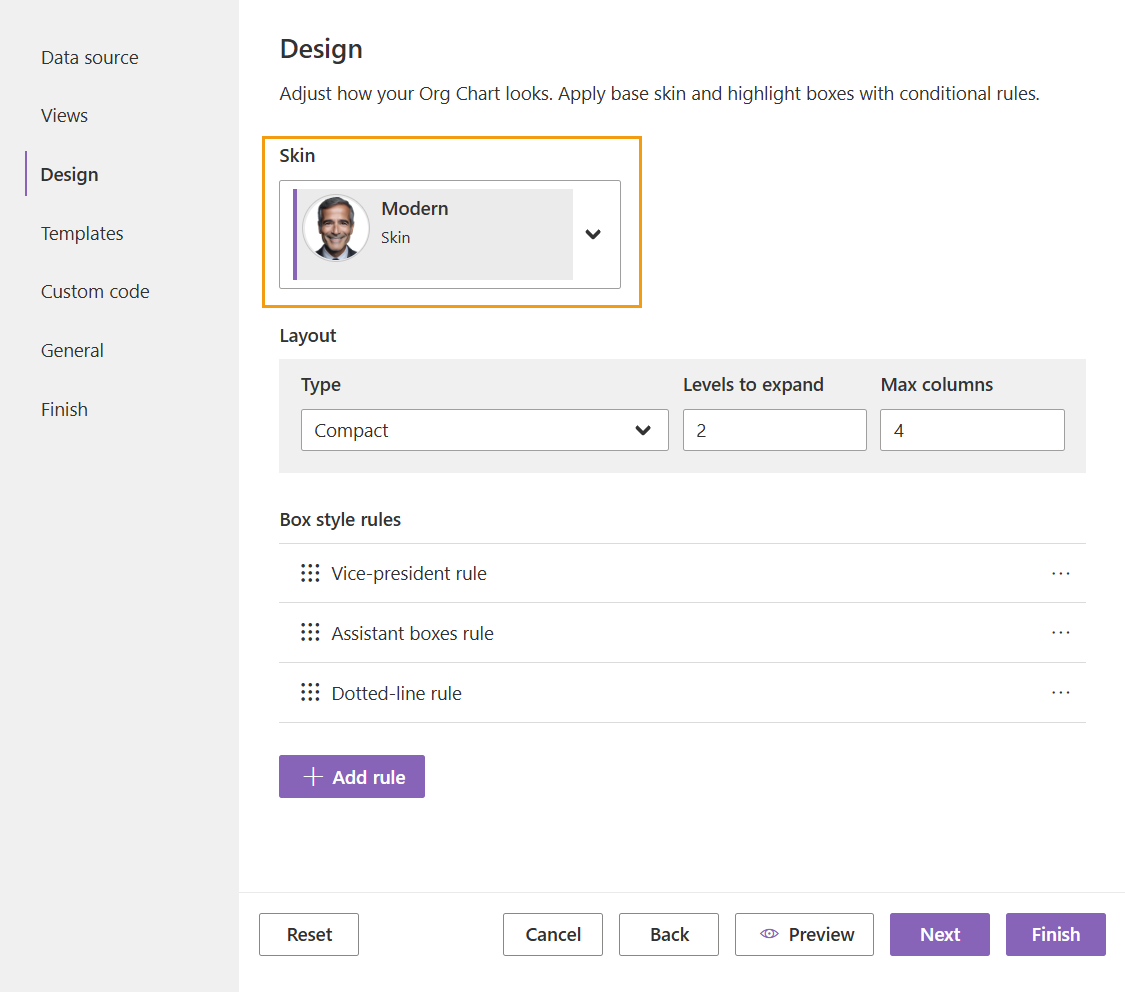Open the ellipsis menu for Dotted-line rule
Screen dimensions: 1125x992
1060,692
